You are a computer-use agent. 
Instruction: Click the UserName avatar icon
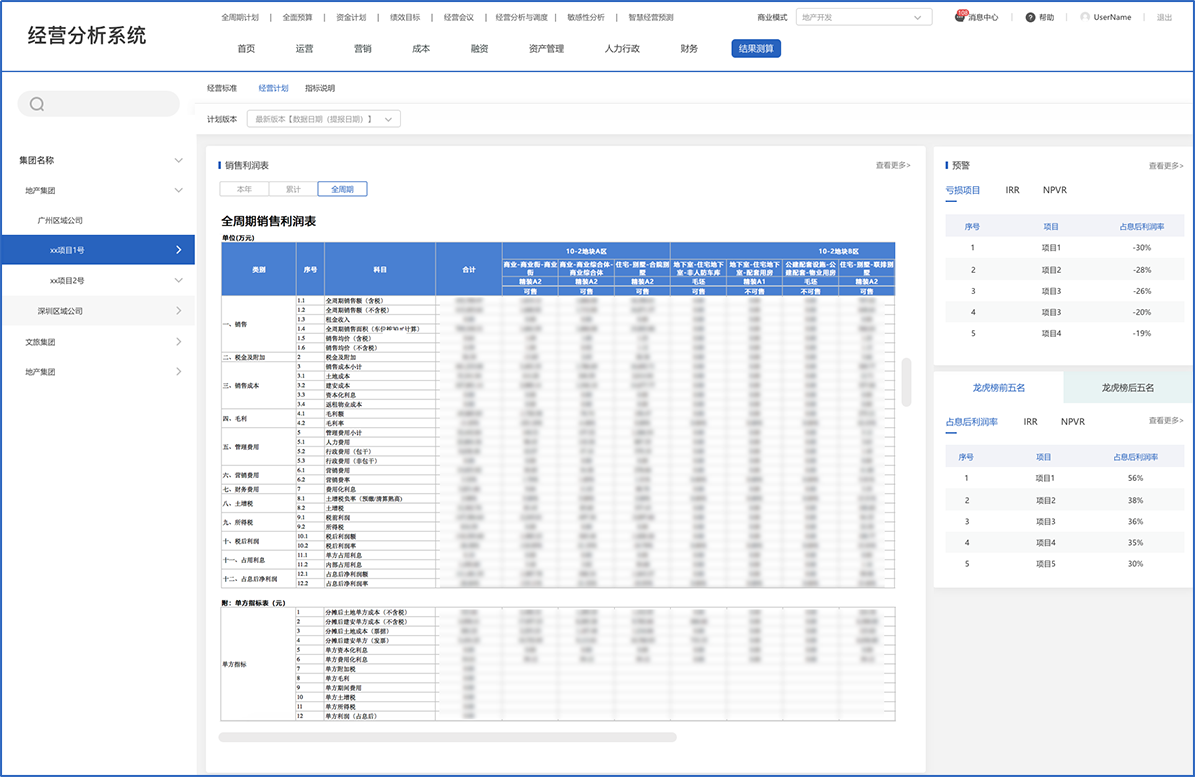click(1085, 17)
